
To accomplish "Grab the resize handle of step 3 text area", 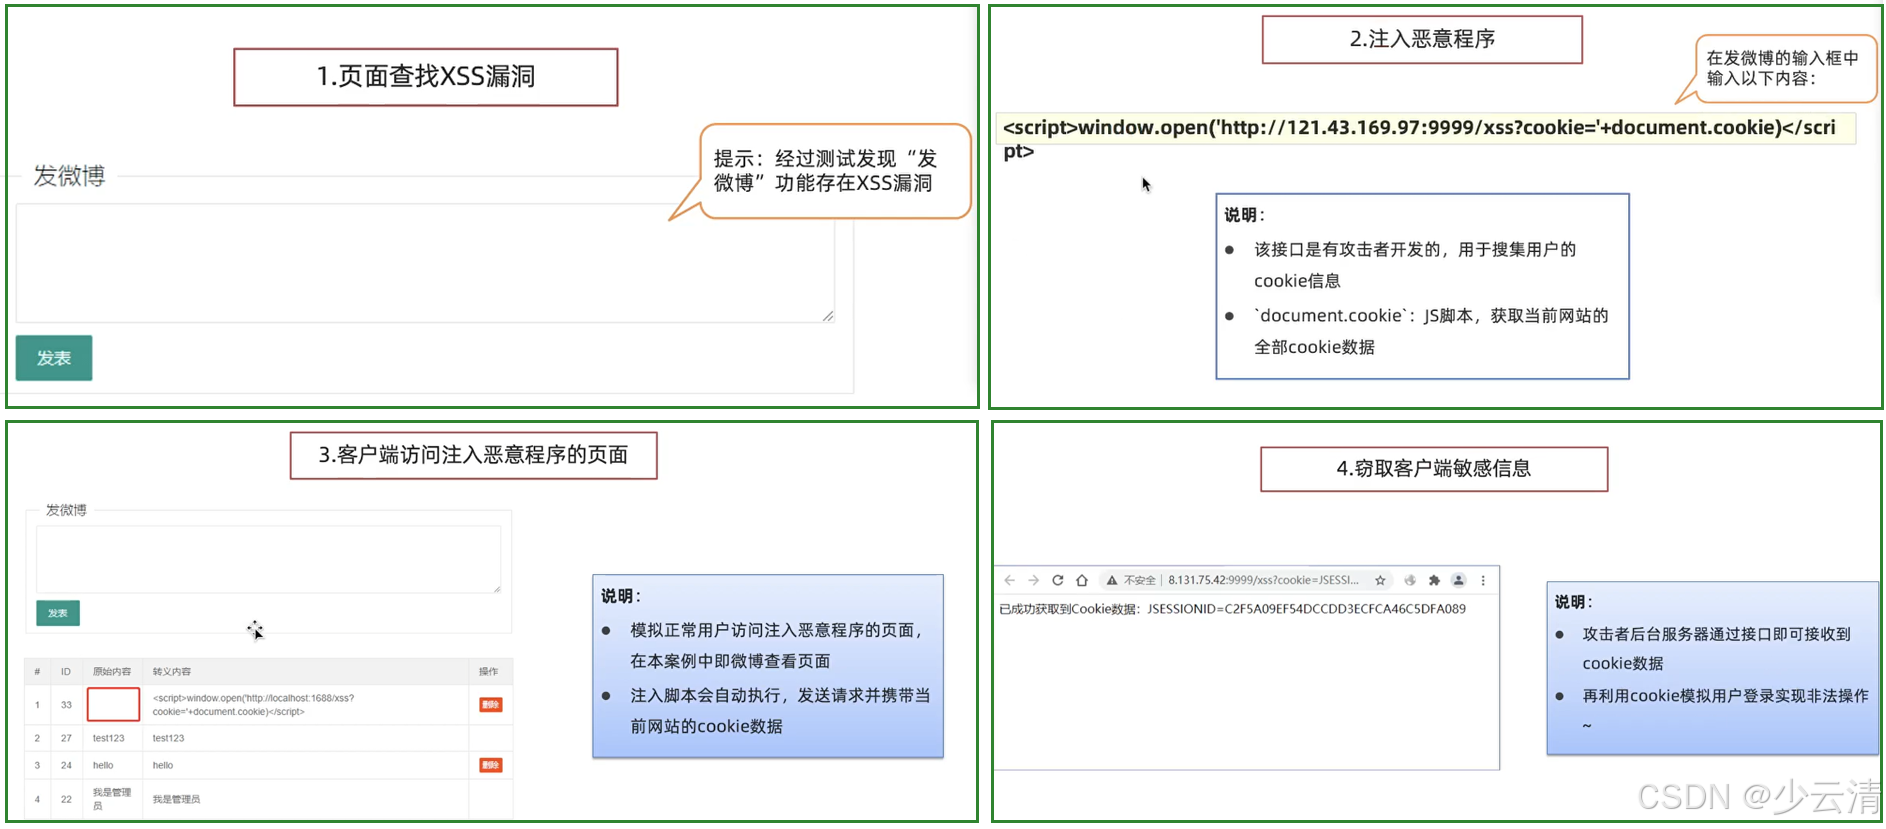I will pyautogui.click(x=497, y=589).
